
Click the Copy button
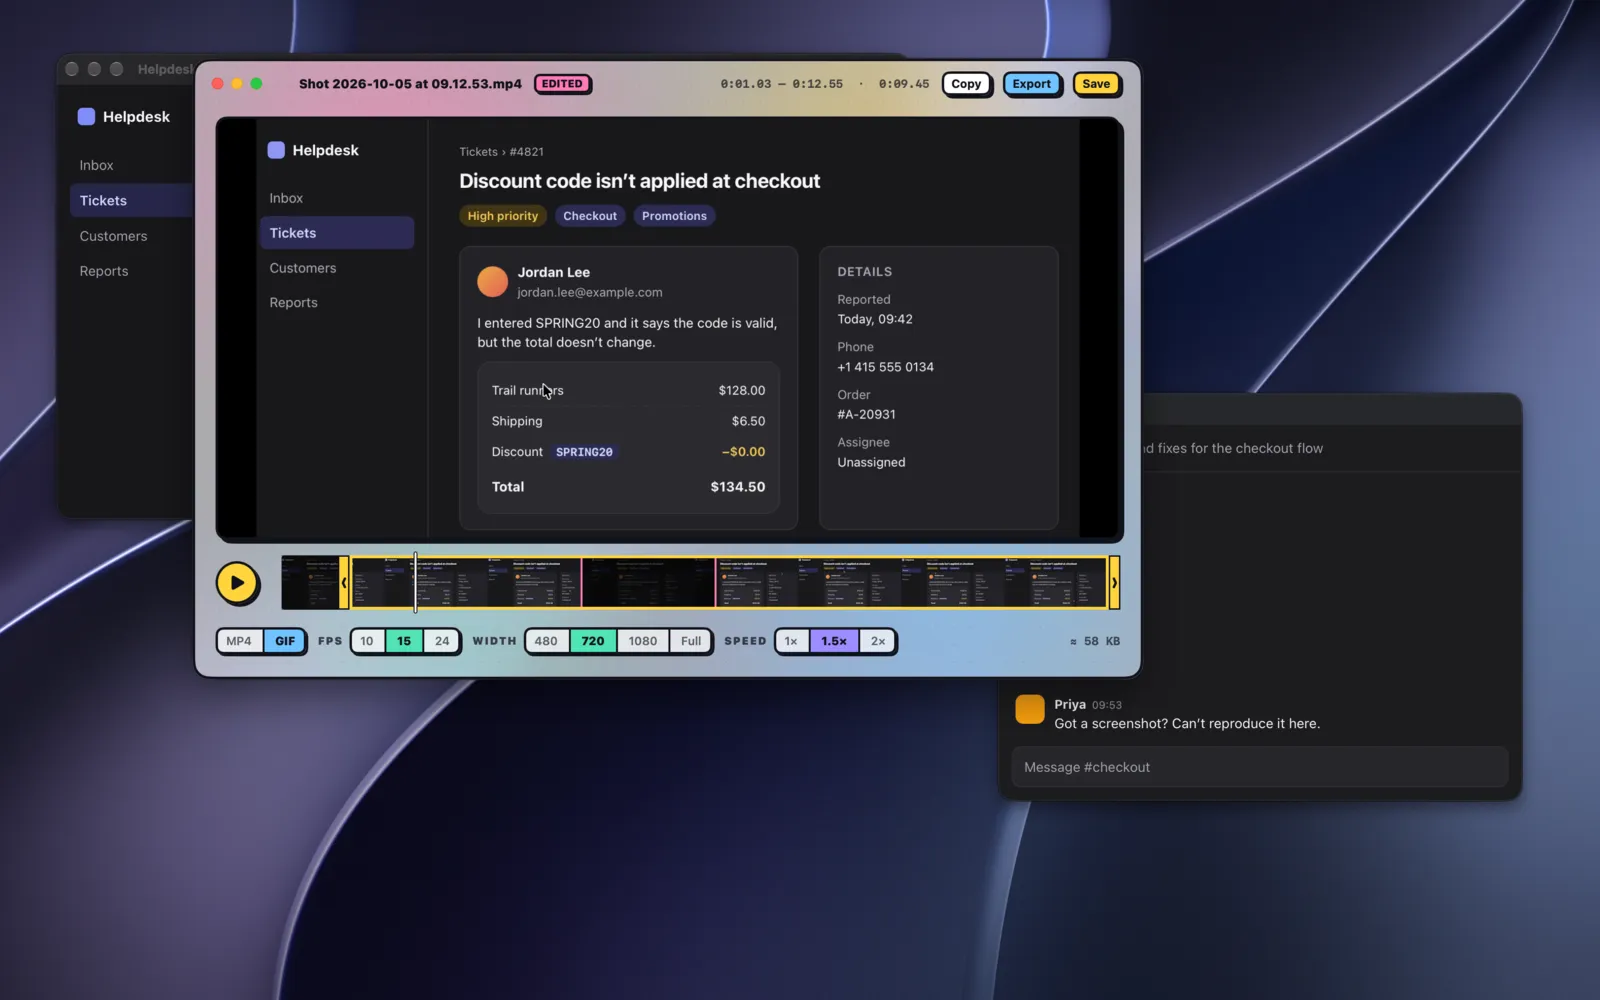tap(966, 84)
